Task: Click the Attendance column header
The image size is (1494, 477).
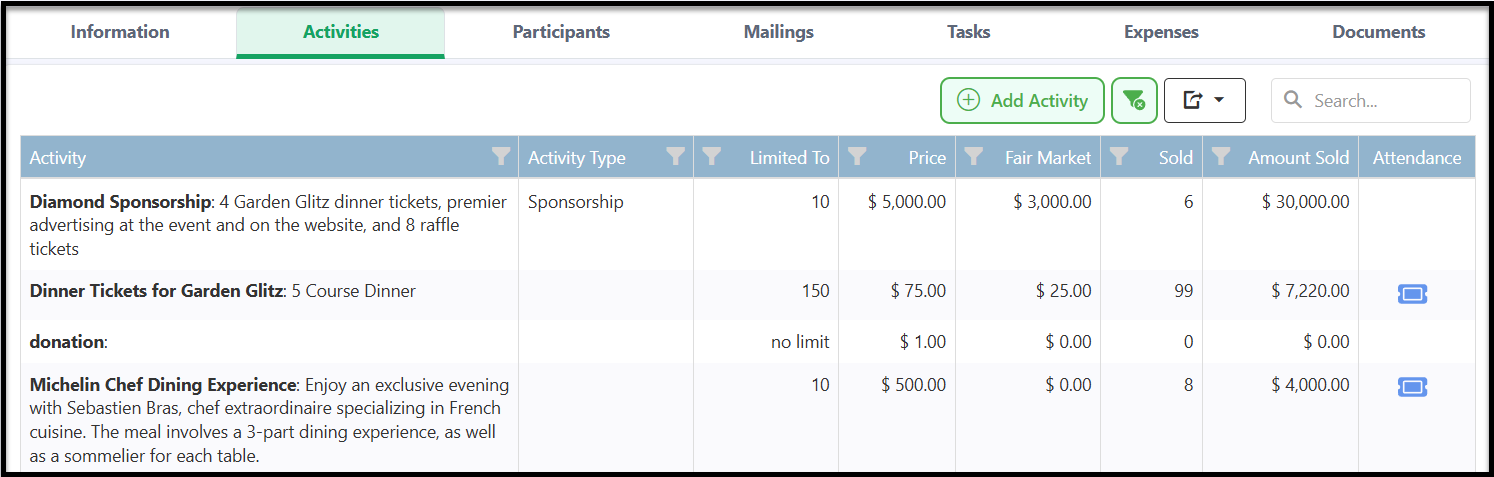Action: [1416, 157]
